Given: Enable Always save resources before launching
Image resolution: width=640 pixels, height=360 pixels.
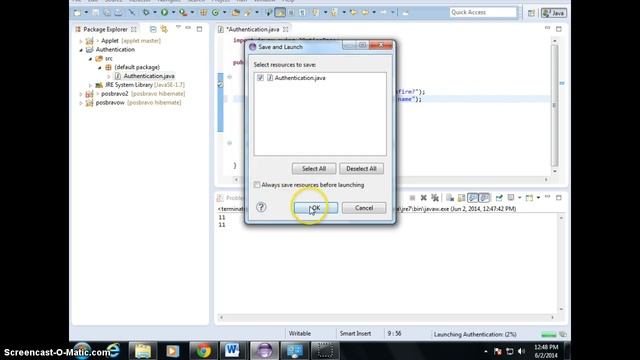Looking at the screenshot, I should pyautogui.click(x=257, y=185).
